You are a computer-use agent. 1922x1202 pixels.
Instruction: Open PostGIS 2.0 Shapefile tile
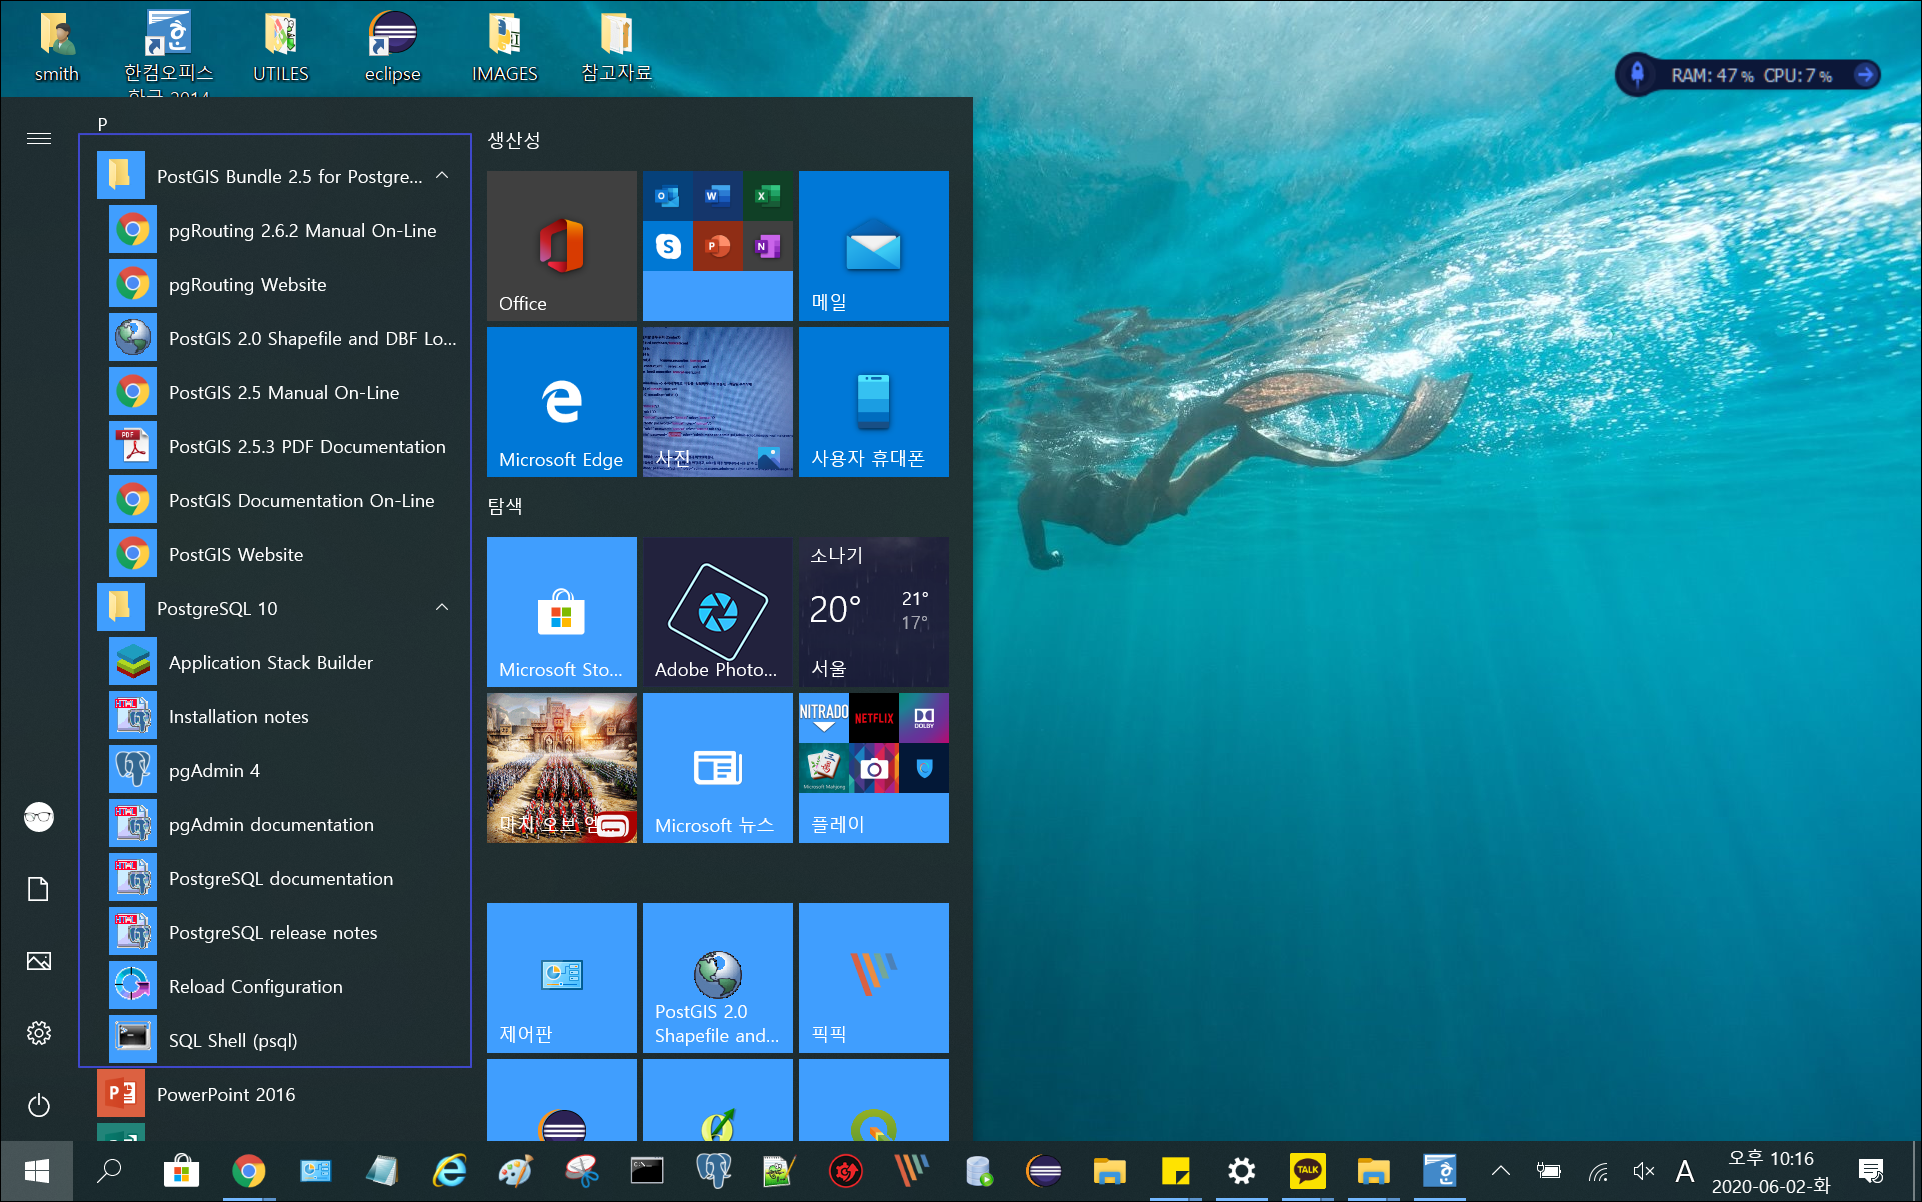tap(718, 978)
